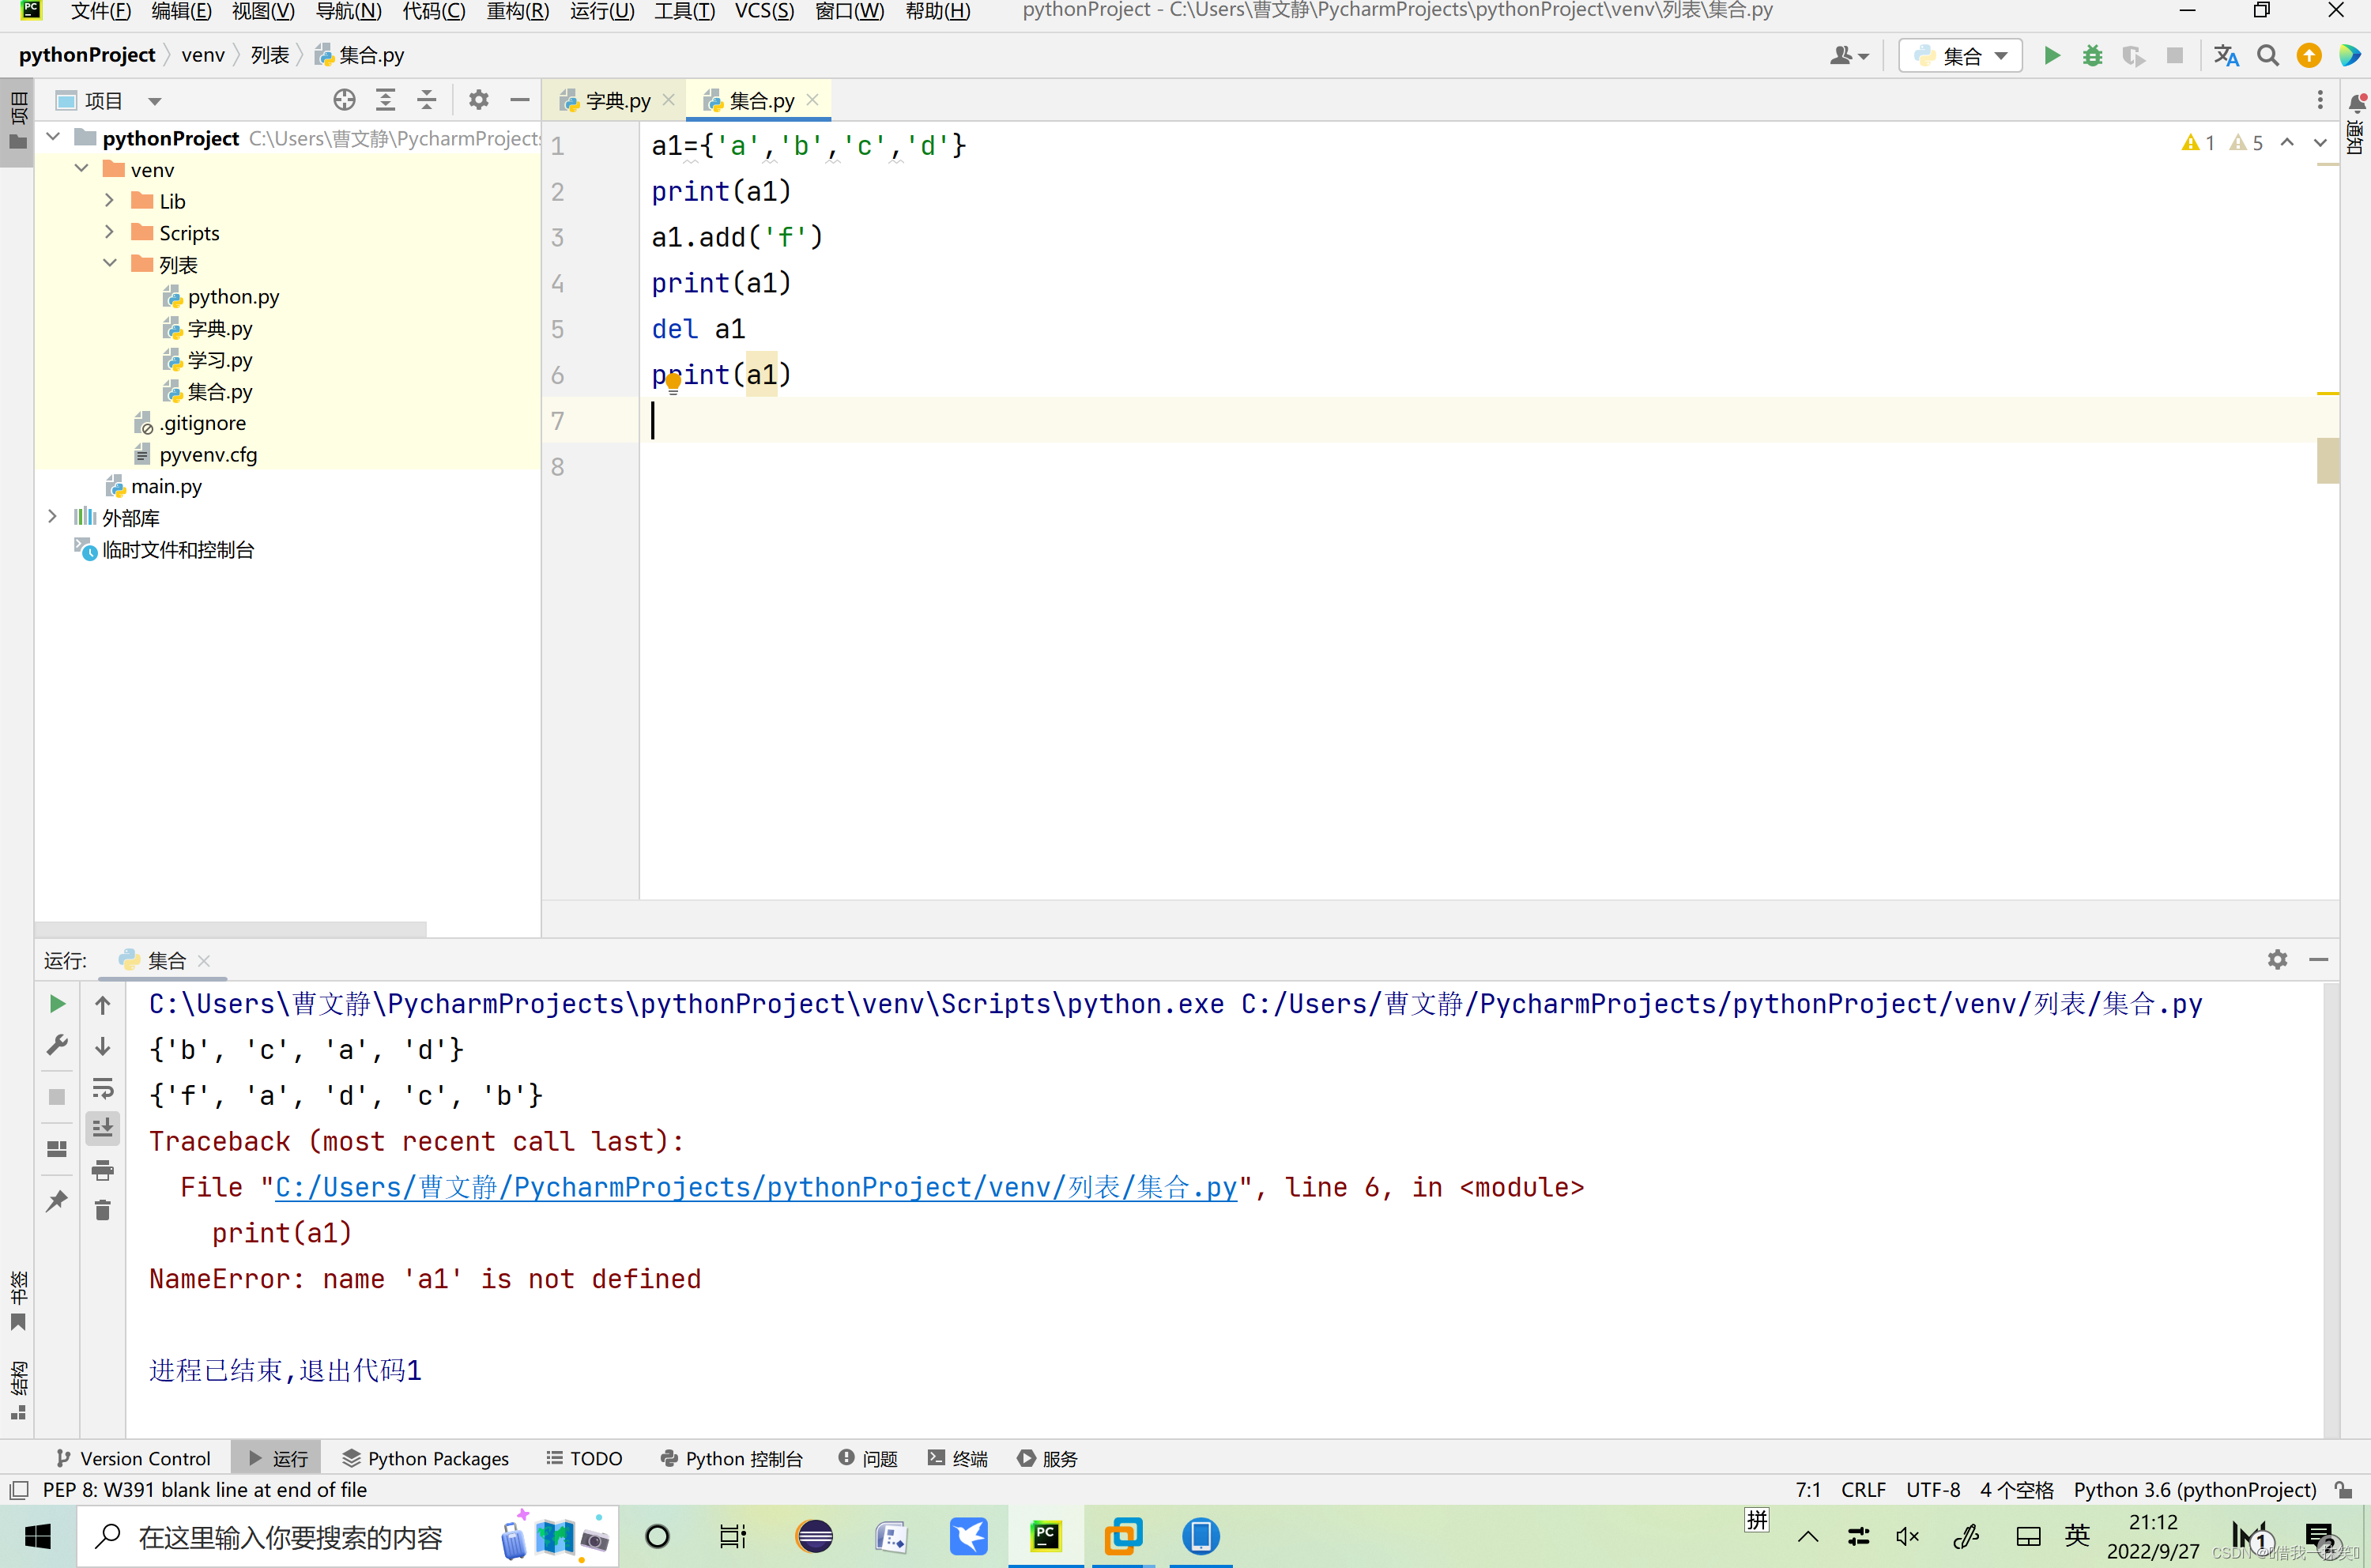This screenshot has width=2371, height=1568.
Task: Open the 文件(F) menu
Action: click(101, 11)
